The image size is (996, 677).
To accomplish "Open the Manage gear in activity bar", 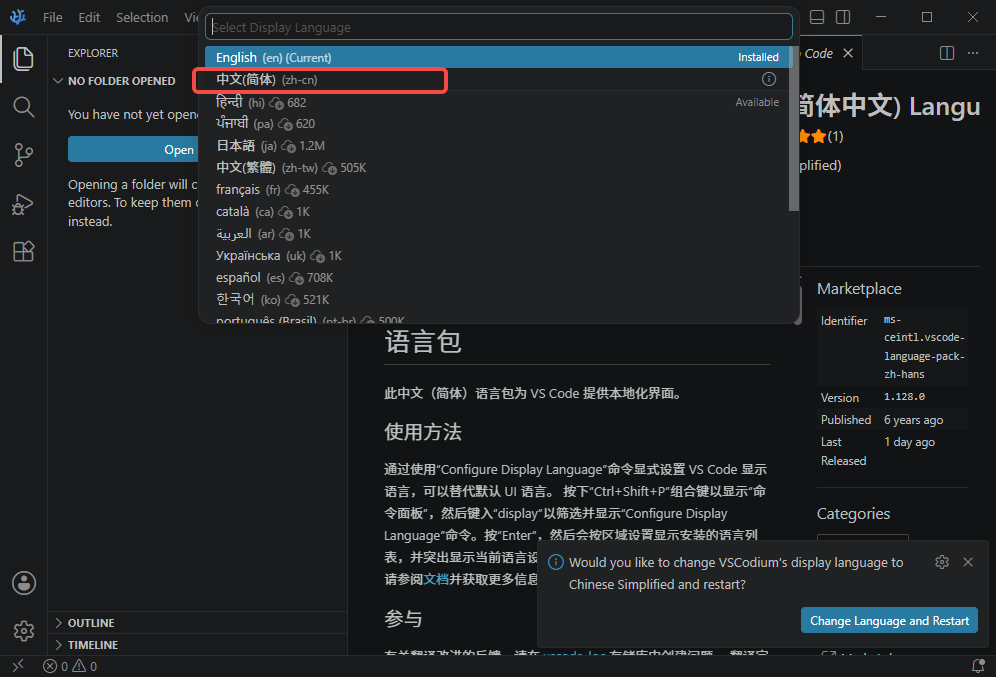I will [24, 631].
